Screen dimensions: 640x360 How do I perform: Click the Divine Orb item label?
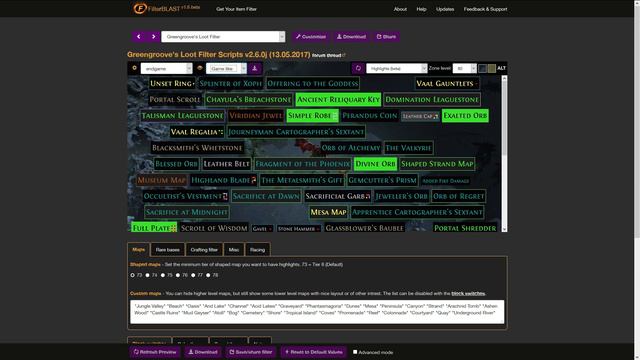point(376,164)
